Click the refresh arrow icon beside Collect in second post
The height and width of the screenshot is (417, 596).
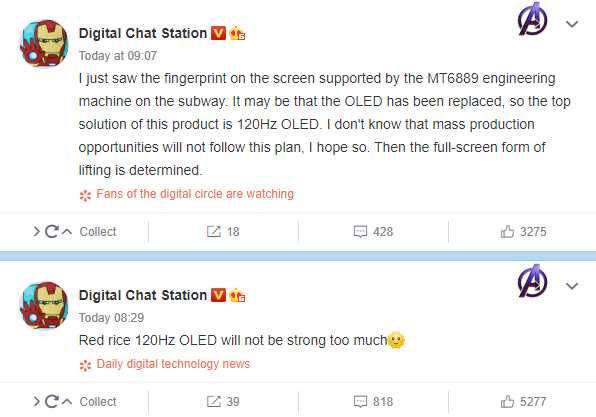[52, 401]
